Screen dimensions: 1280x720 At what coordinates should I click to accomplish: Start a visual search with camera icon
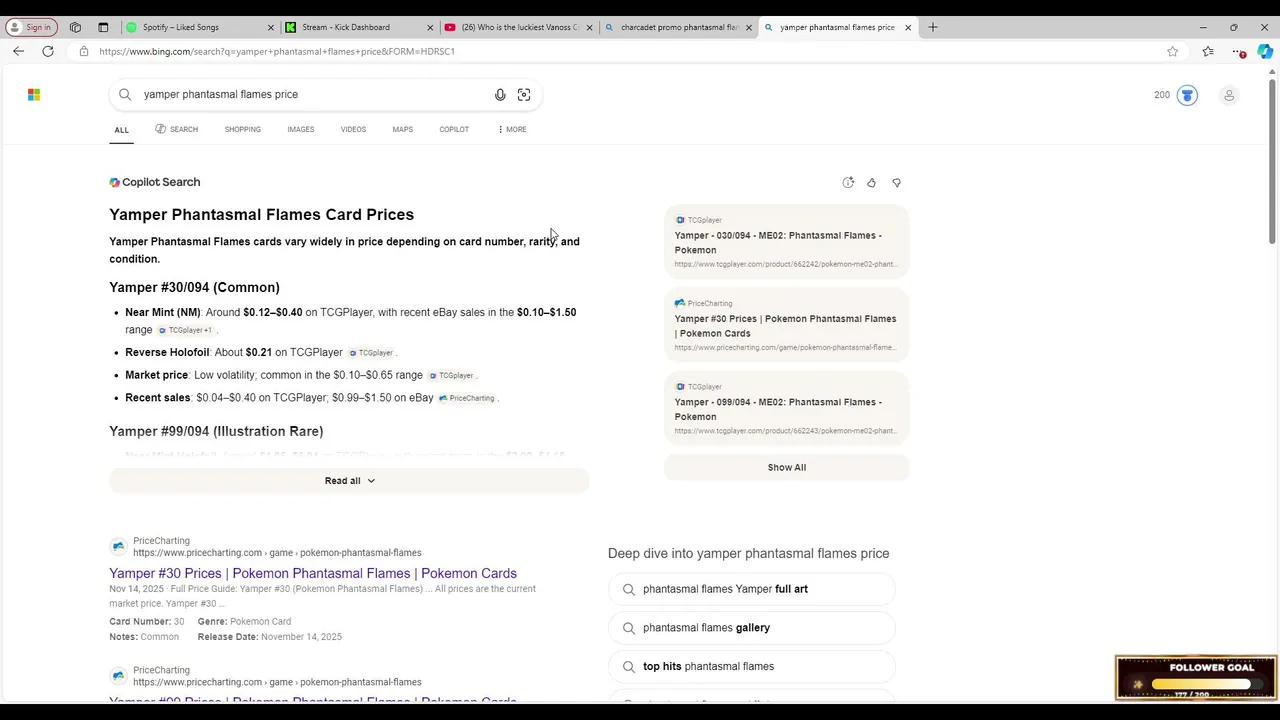524,94
